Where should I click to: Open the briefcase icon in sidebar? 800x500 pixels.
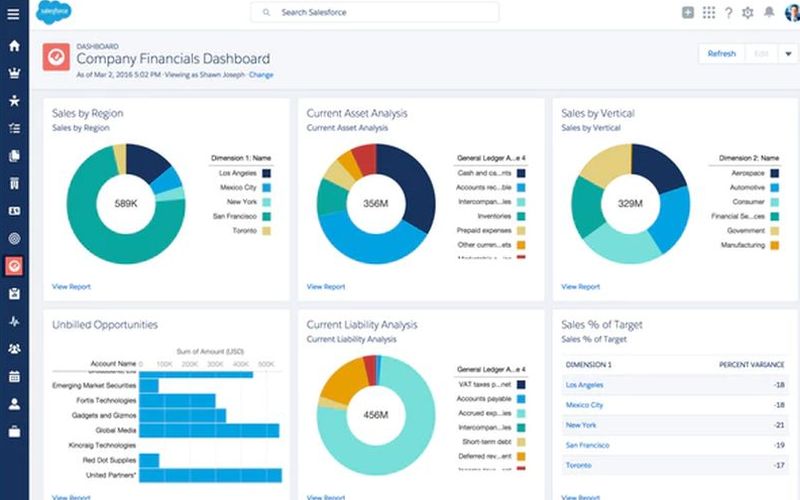(14, 432)
